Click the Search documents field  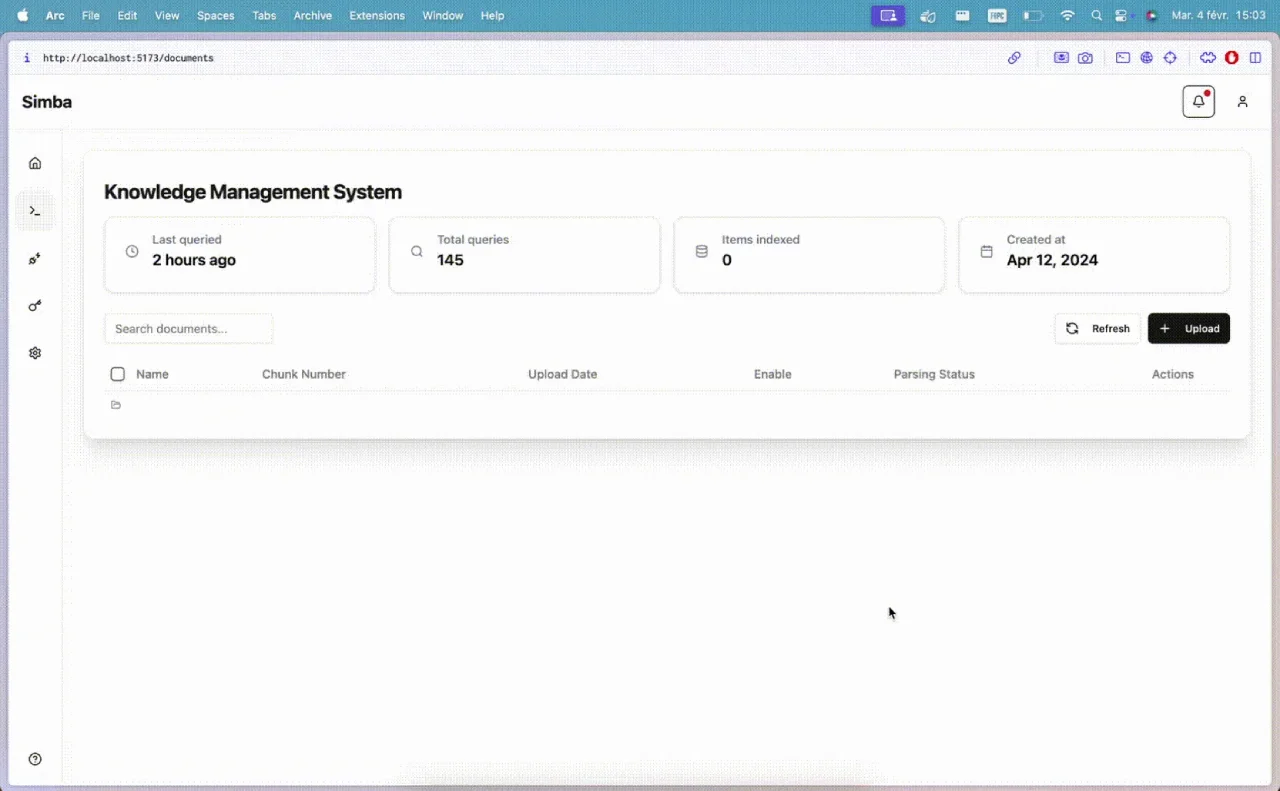188,328
